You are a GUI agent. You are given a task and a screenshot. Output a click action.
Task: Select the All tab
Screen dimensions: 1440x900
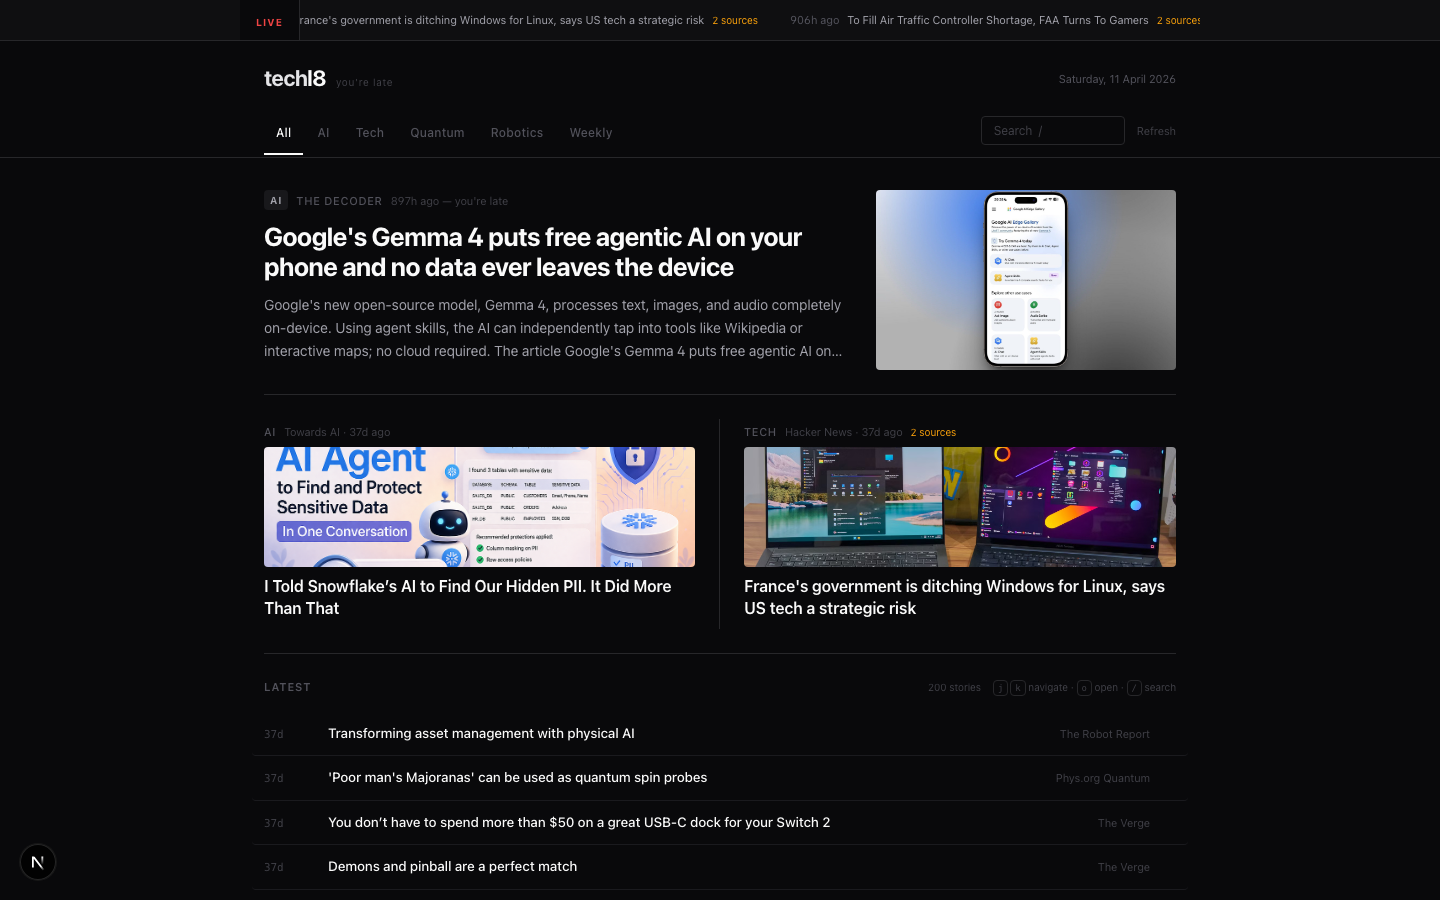tap(283, 133)
